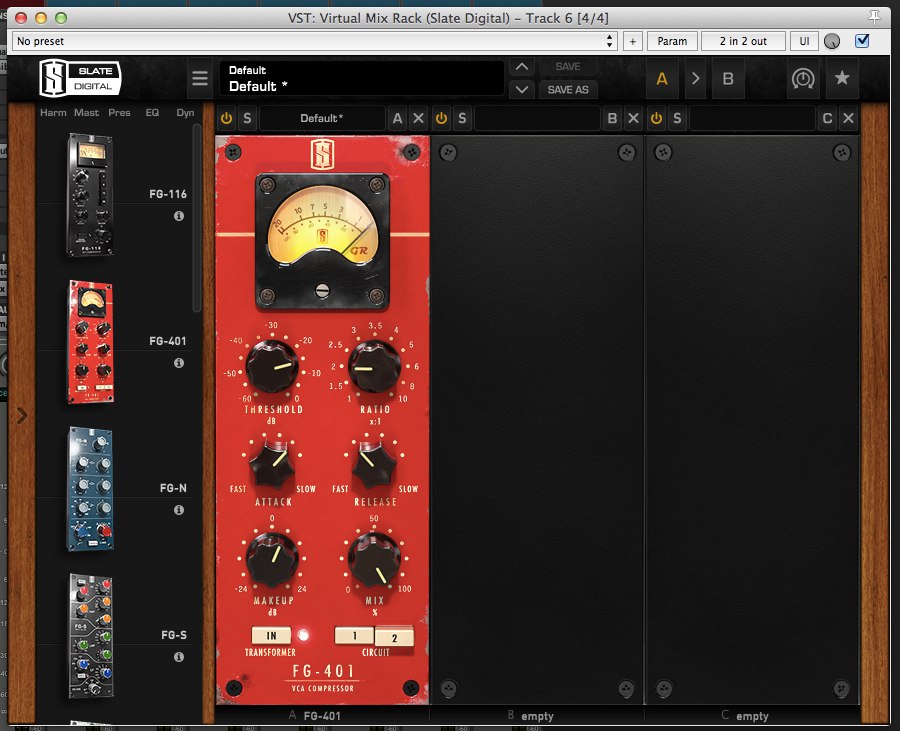Click the pin icon in window title bar
The image size is (900, 731).
click(x=874, y=18)
